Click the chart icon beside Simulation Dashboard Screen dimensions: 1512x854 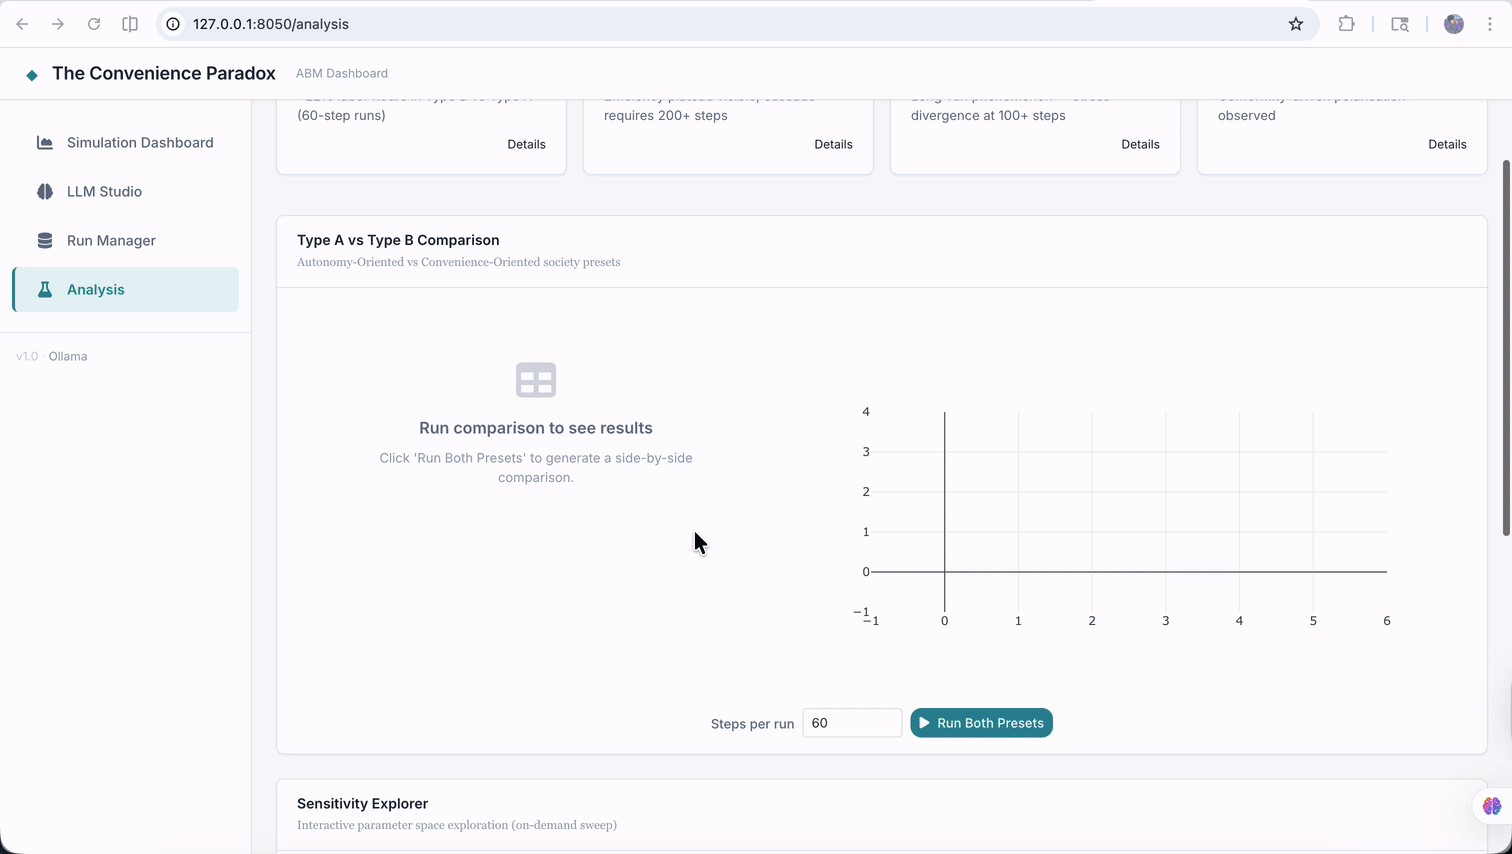pyautogui.click(x=45, y=143)
